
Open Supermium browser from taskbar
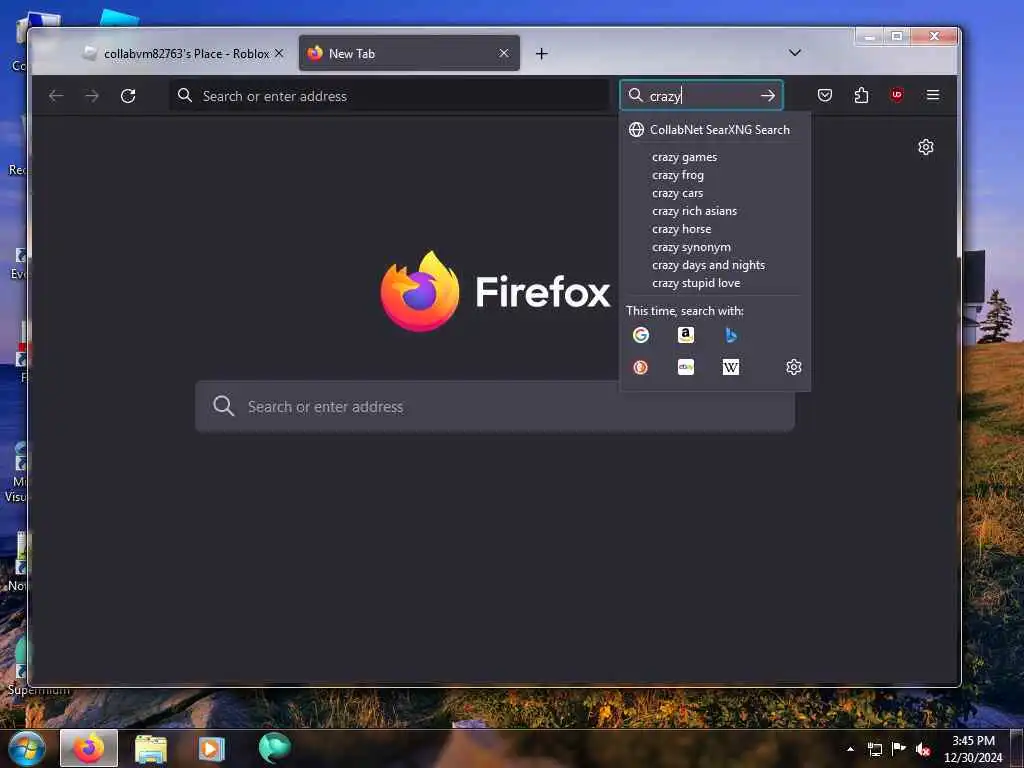pyautogui.click(x=274, y=748)
